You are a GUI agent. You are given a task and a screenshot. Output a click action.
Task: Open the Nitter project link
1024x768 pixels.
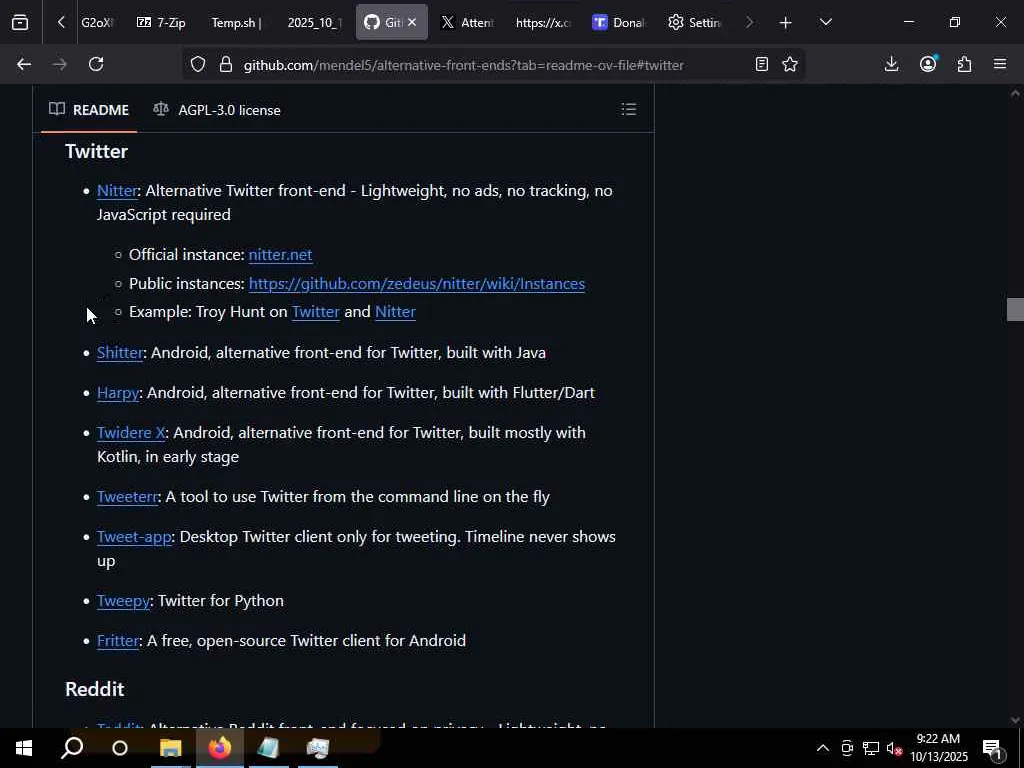(x=118, y=191)
